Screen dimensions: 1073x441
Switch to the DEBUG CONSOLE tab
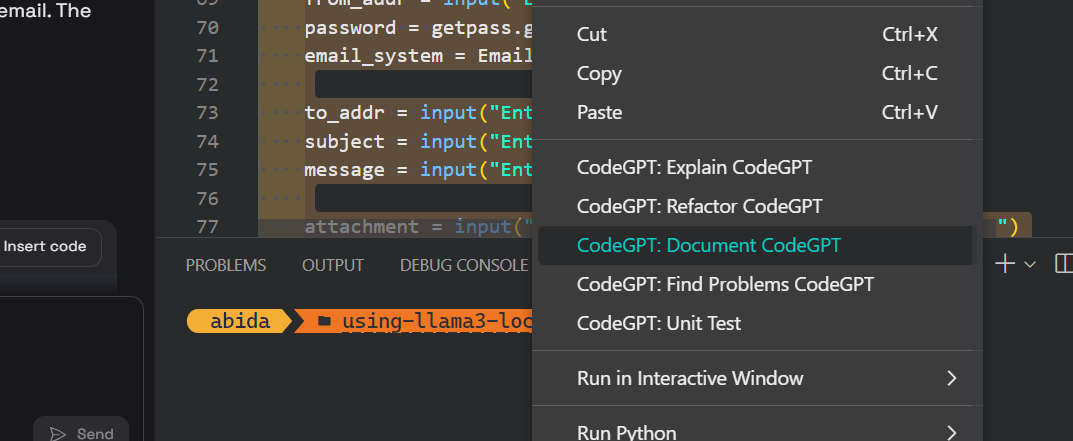coord(463,265)
